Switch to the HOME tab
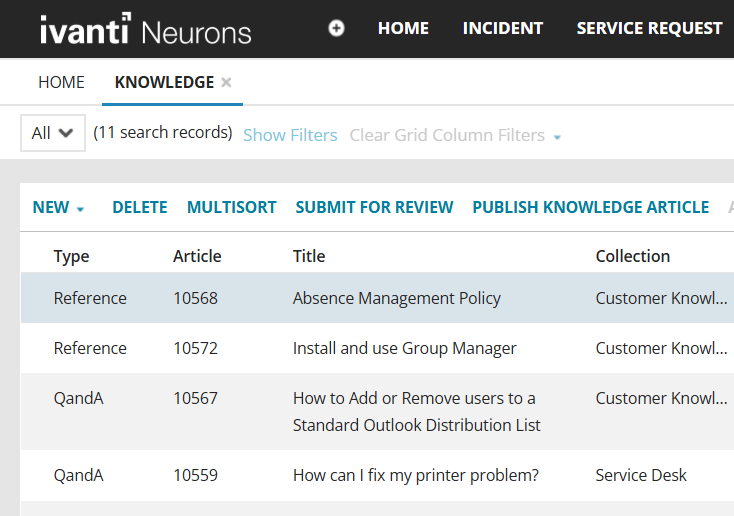 point(61,82)
